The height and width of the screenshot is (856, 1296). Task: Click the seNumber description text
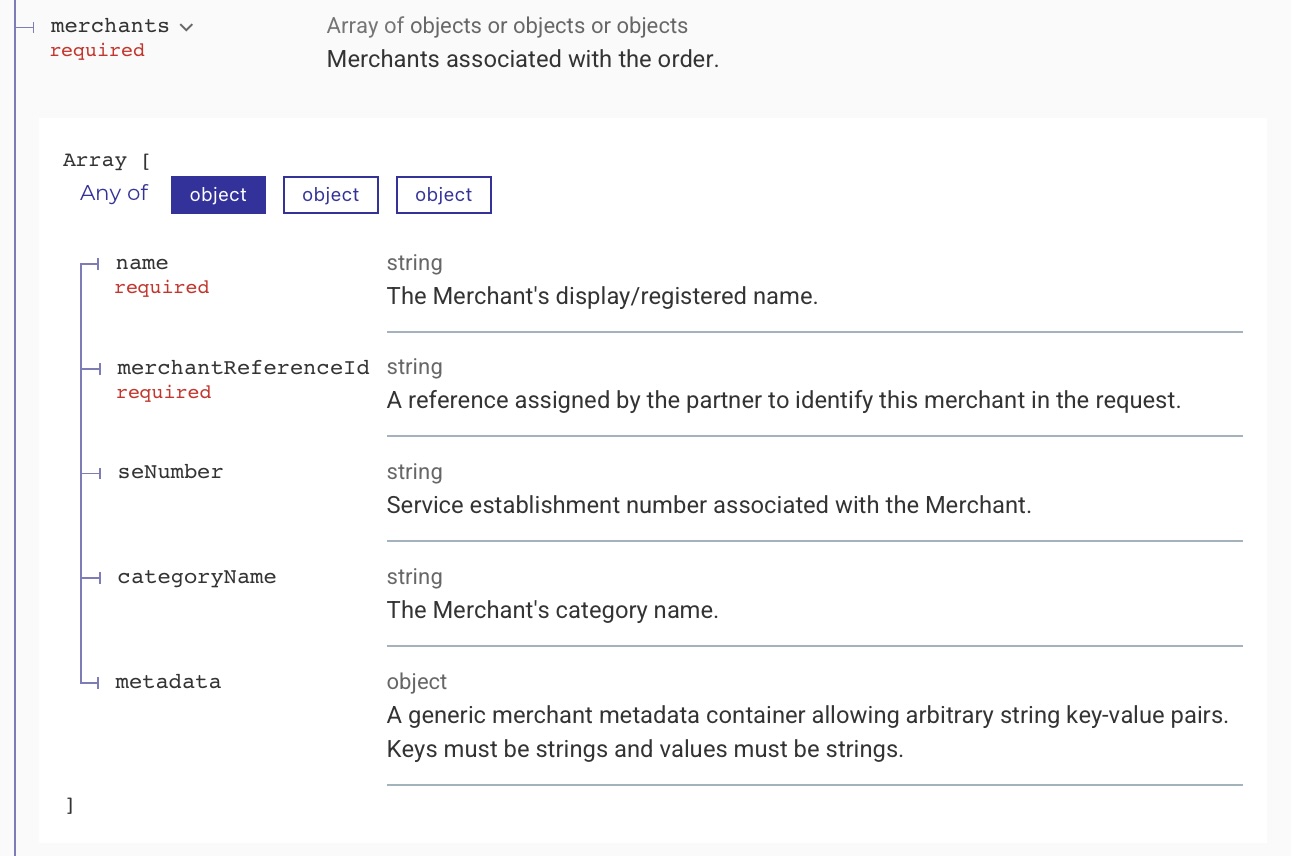pos(709,505)
